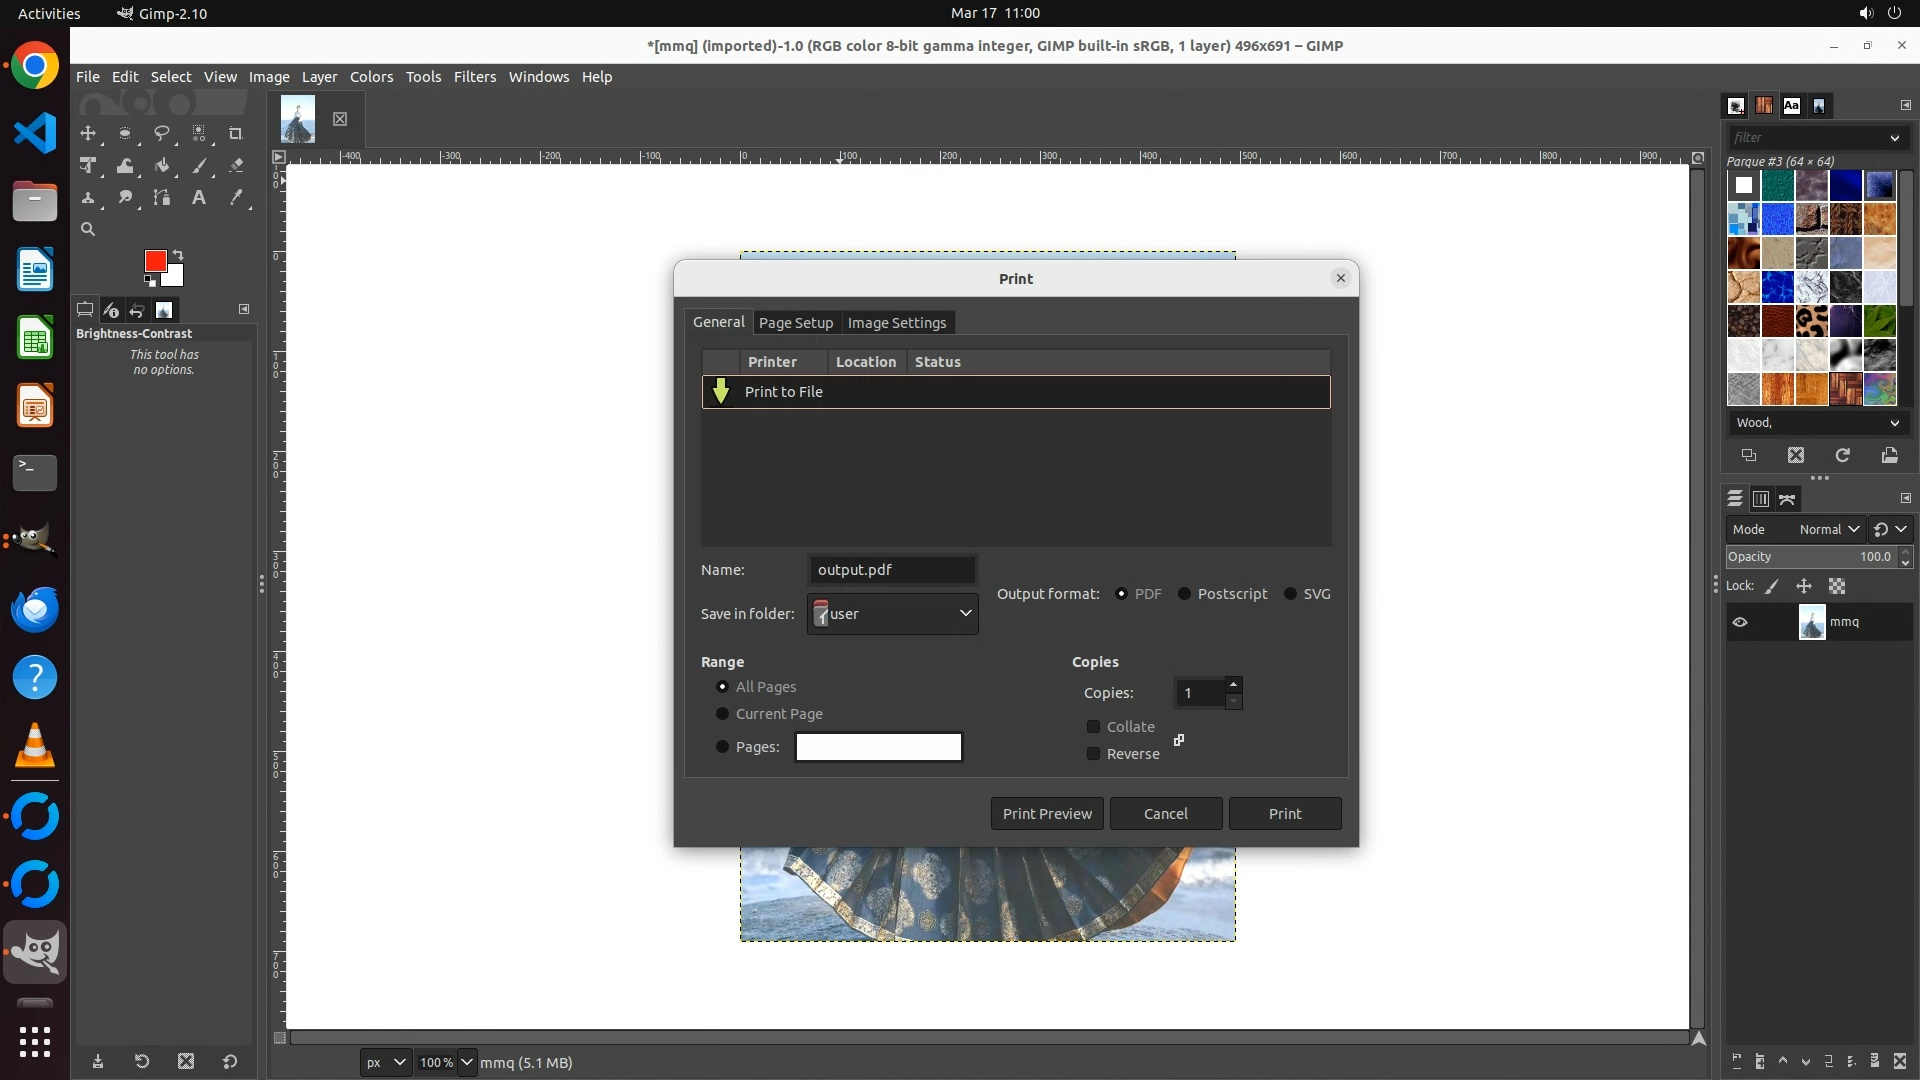
Task: Select the Eraser tool
Action: coord(236,166)
